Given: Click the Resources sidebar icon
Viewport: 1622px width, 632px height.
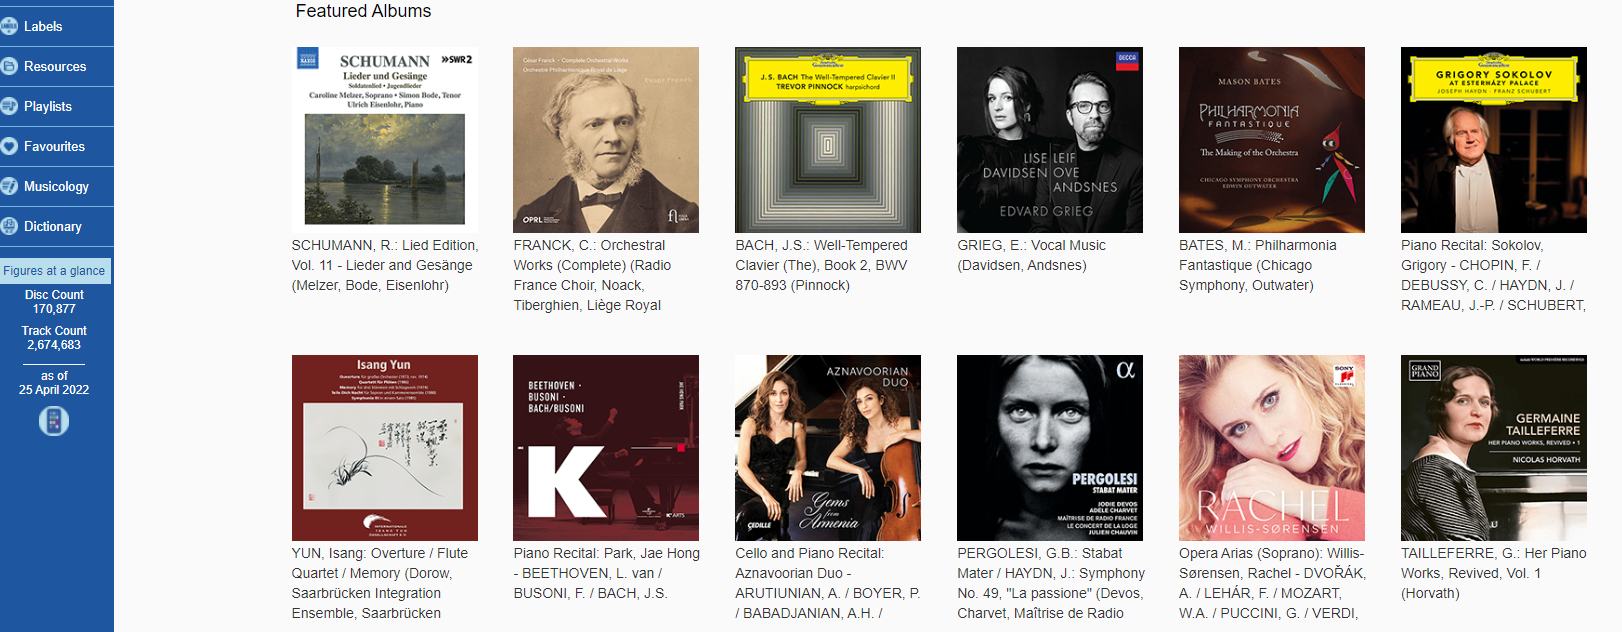Looking at the screenshot, I should point(9,66).
